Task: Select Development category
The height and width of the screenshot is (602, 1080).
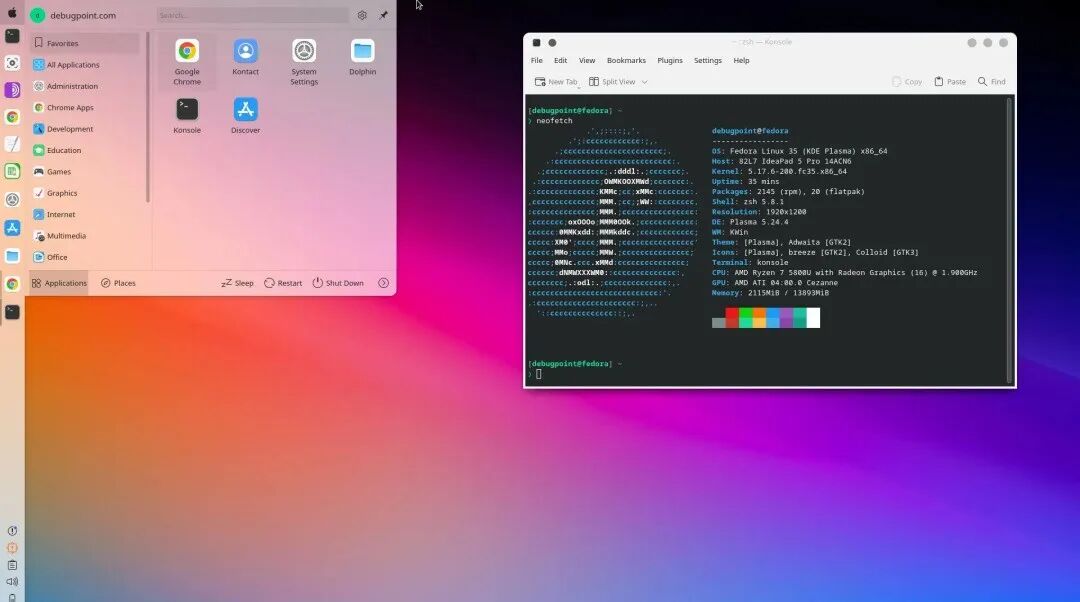Action: tap(85, 129)
